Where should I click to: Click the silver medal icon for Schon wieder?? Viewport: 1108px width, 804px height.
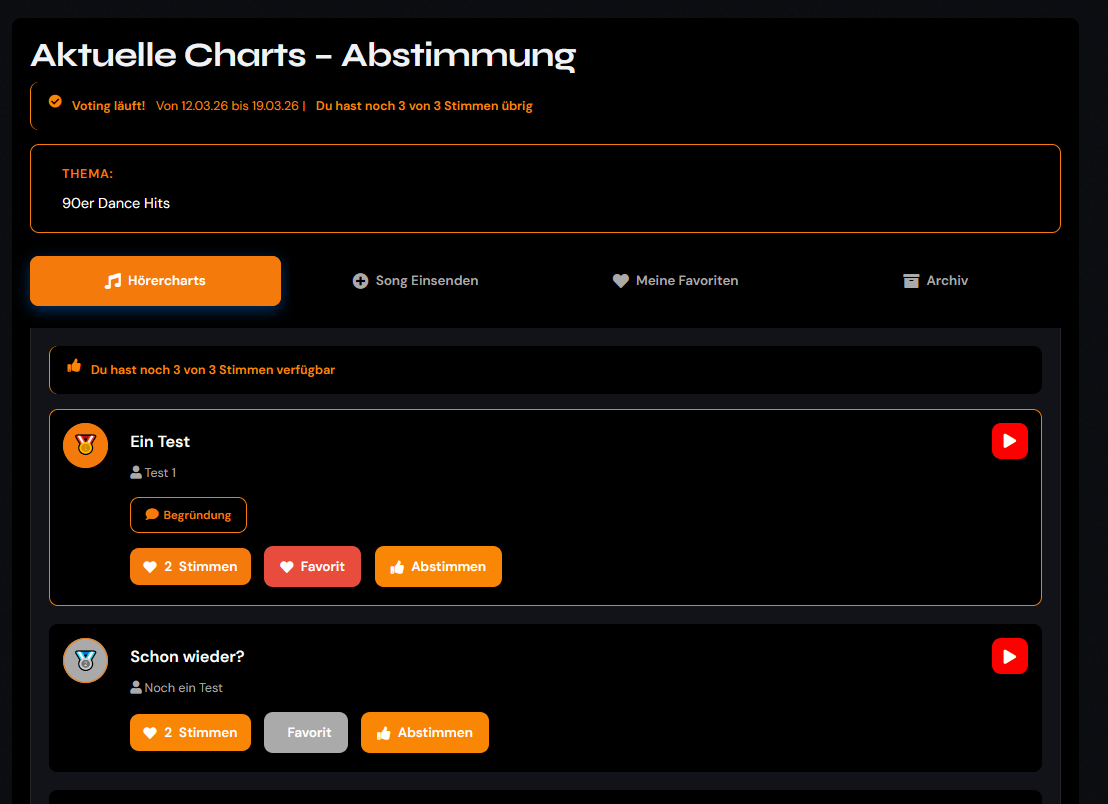click(85, 660)
